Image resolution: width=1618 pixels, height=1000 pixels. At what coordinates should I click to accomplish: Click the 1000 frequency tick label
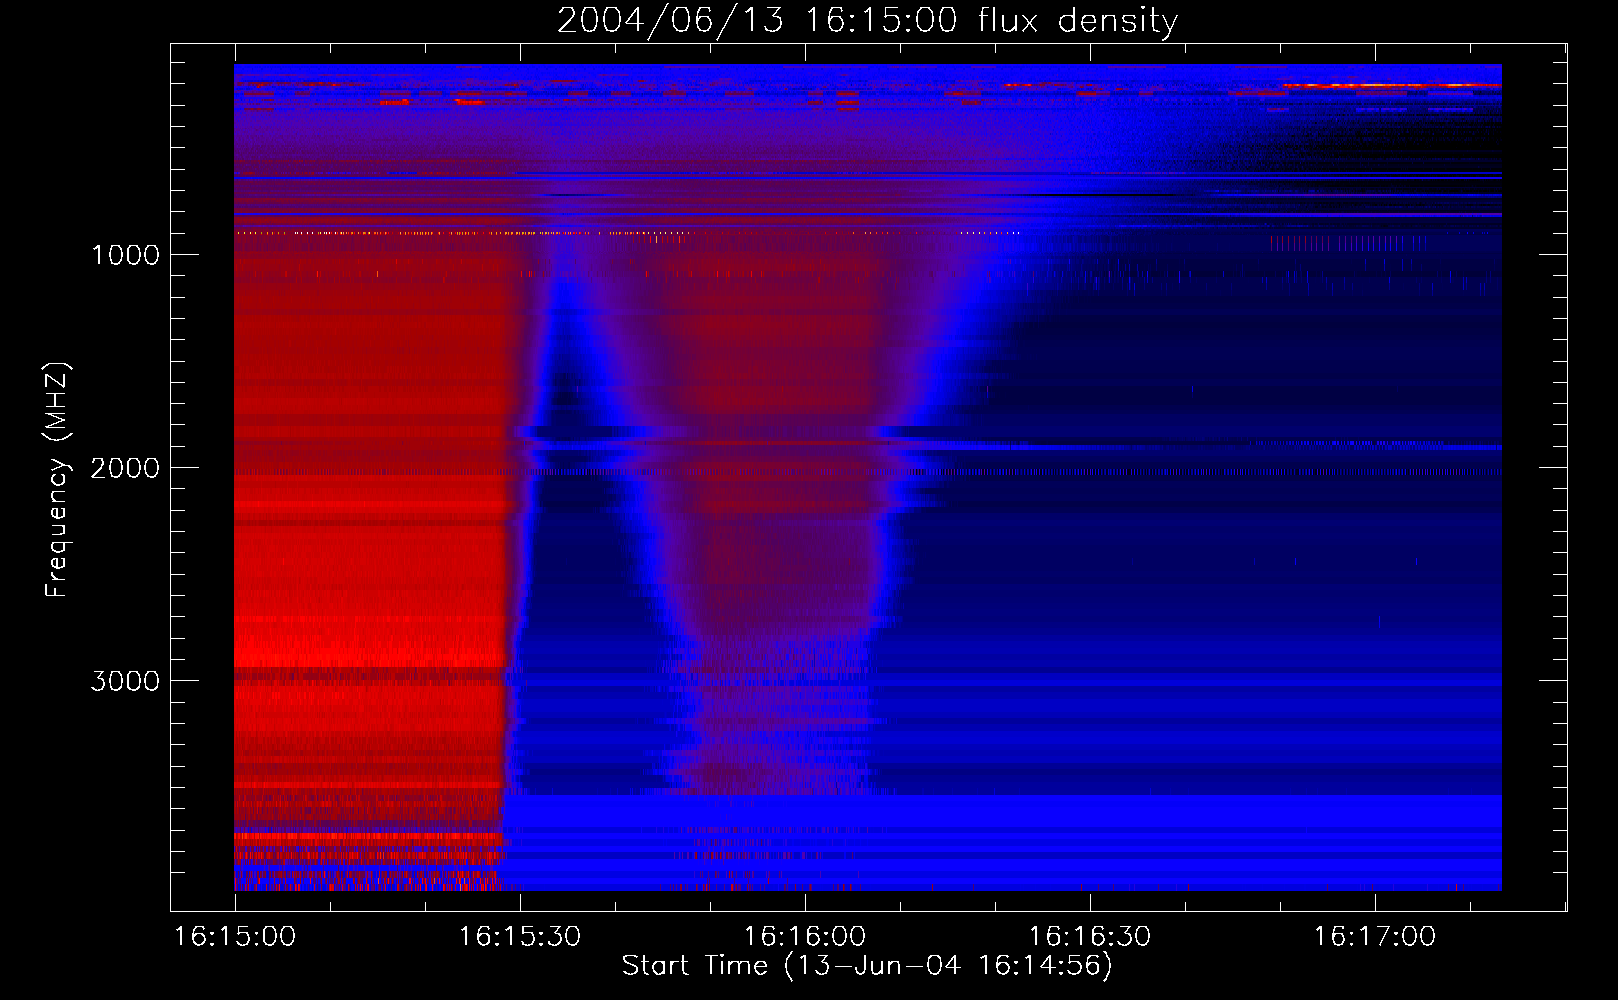point(125,255)
